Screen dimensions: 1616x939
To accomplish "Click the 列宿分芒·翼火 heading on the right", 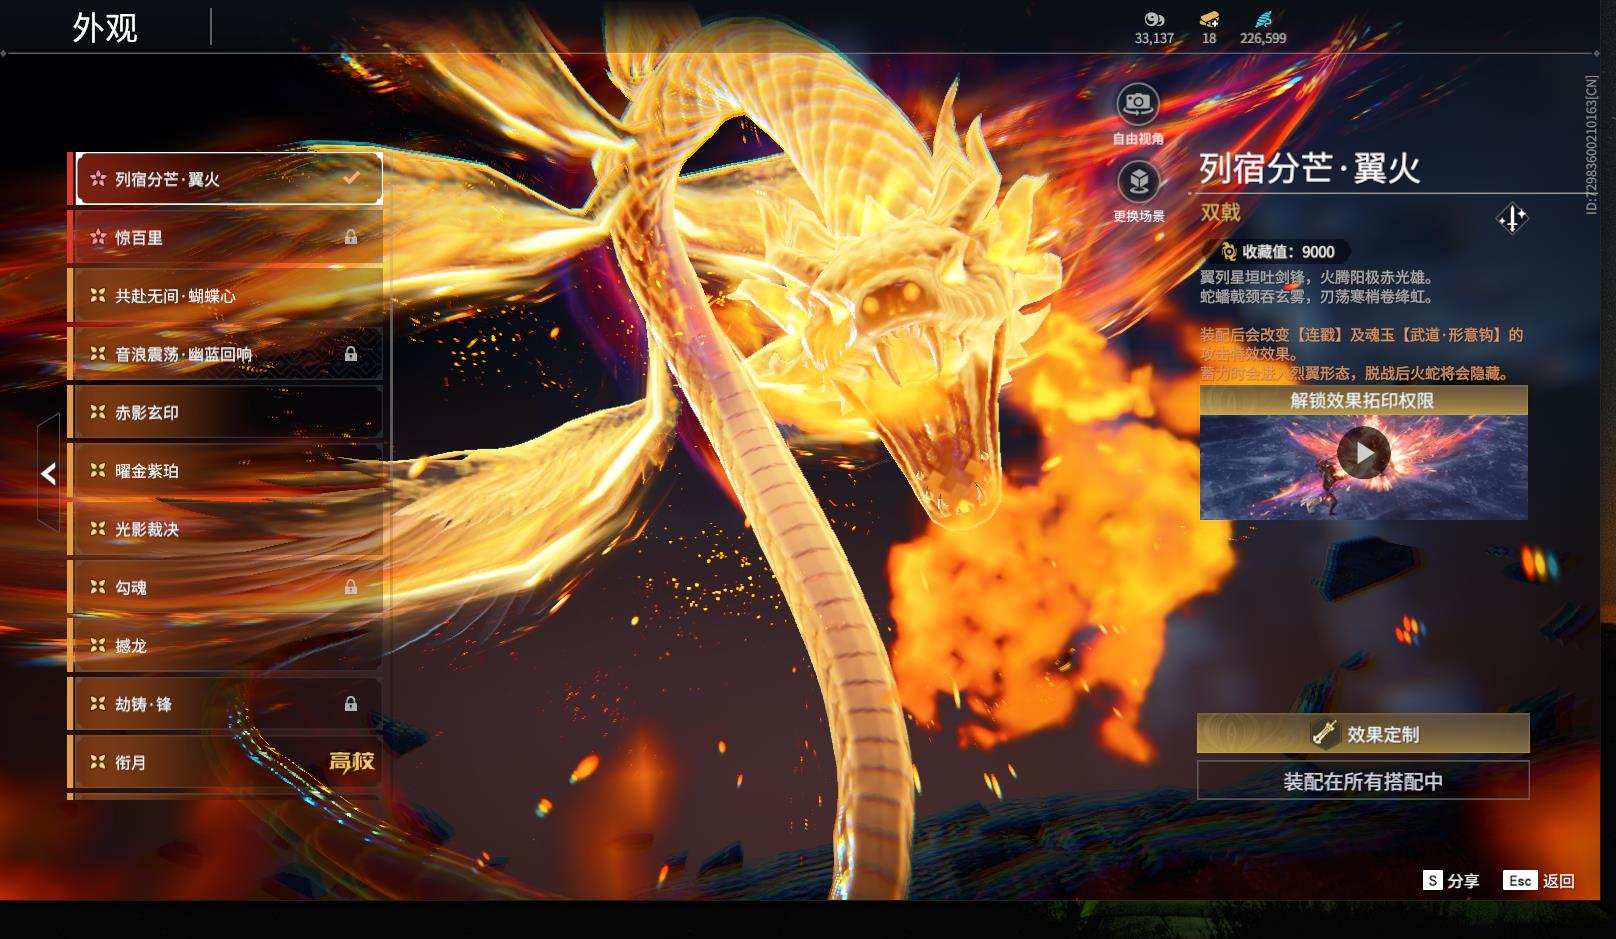I will [1310, 168].
